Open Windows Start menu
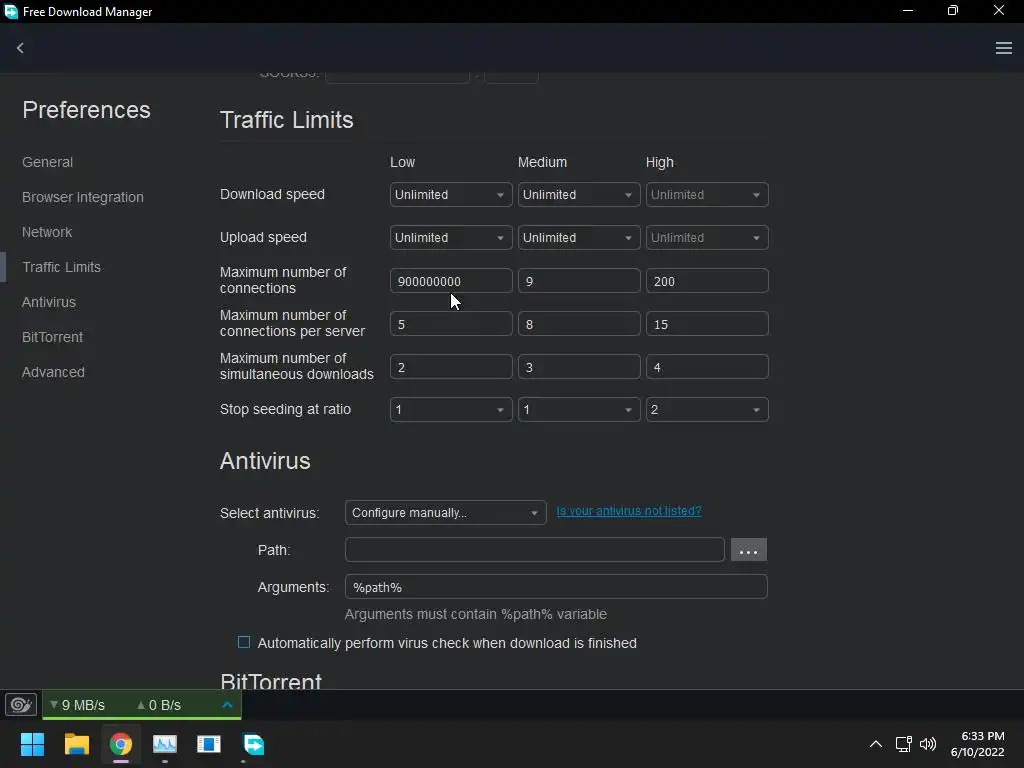Viewport: 1024px width, 768px height. [32, 744]
